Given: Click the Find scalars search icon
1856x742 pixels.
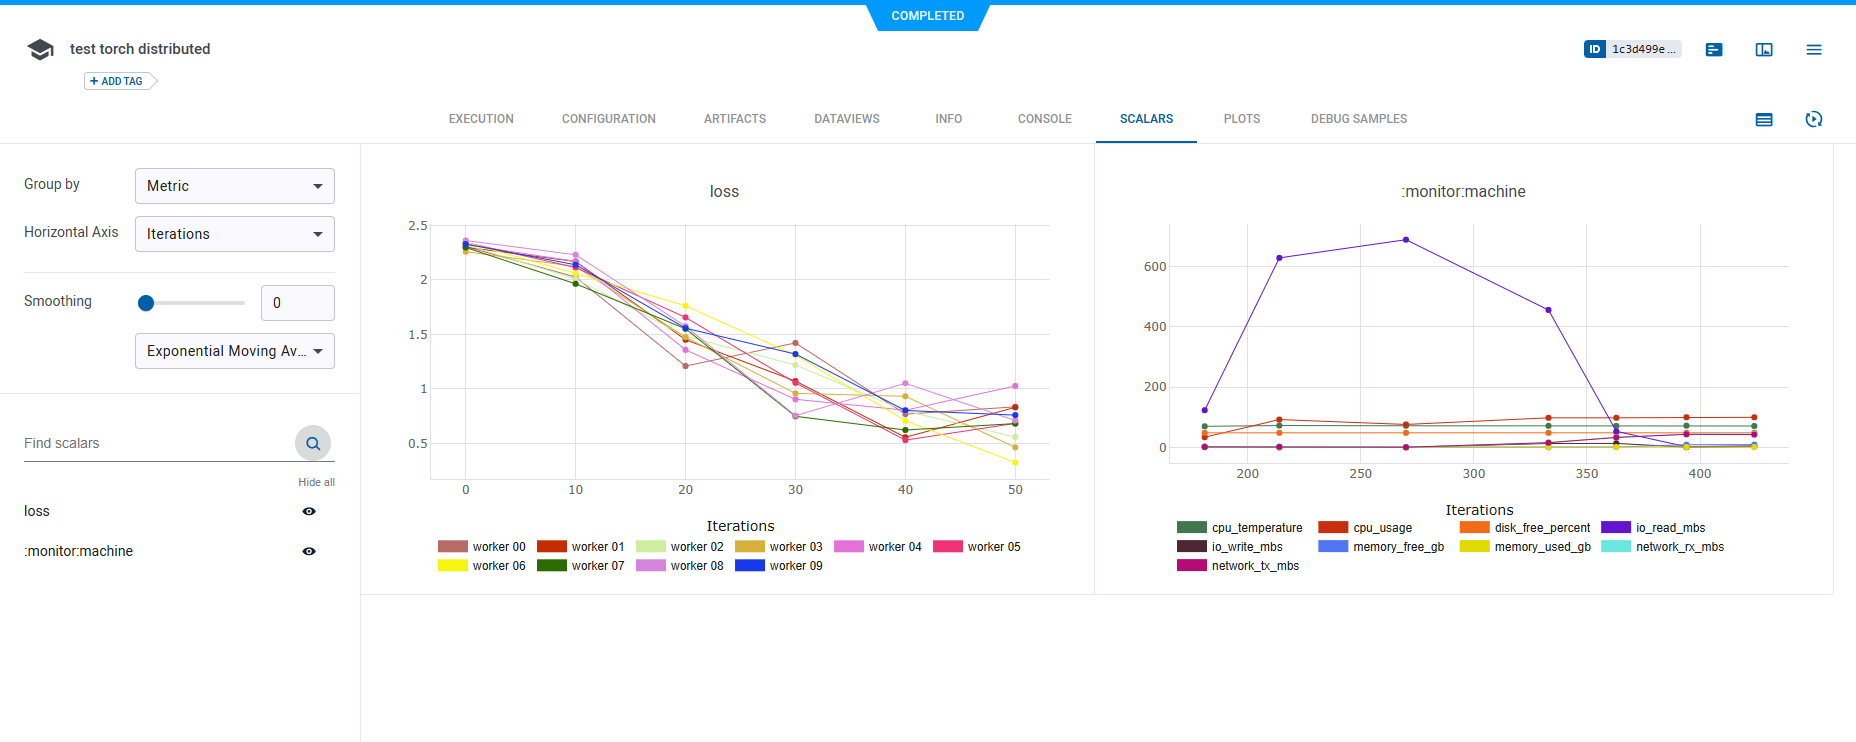Looking at the screenshot, I should tap(313, 443).
